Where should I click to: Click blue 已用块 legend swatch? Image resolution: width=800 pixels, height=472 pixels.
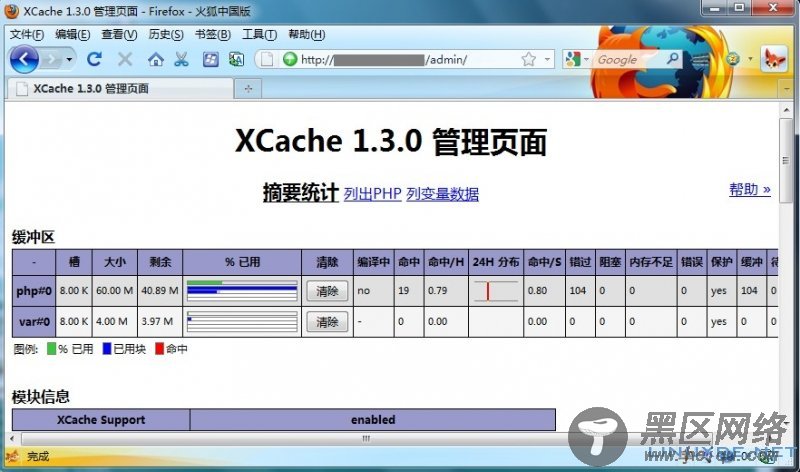pos(107,349)
